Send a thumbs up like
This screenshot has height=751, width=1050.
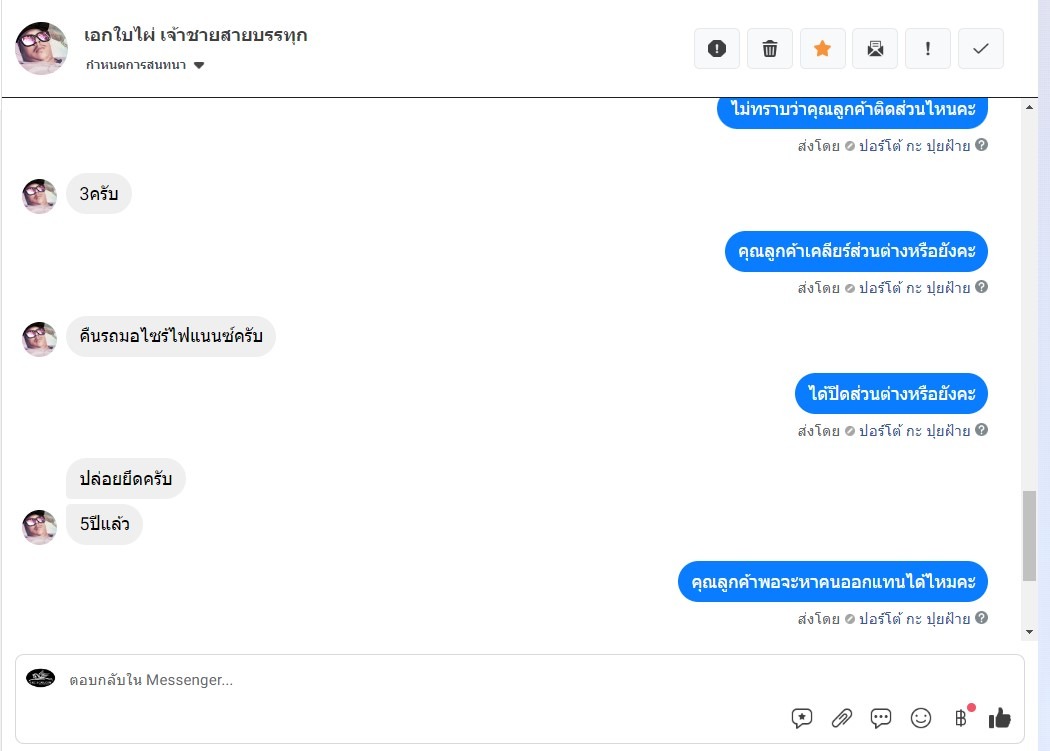[999, 718]
